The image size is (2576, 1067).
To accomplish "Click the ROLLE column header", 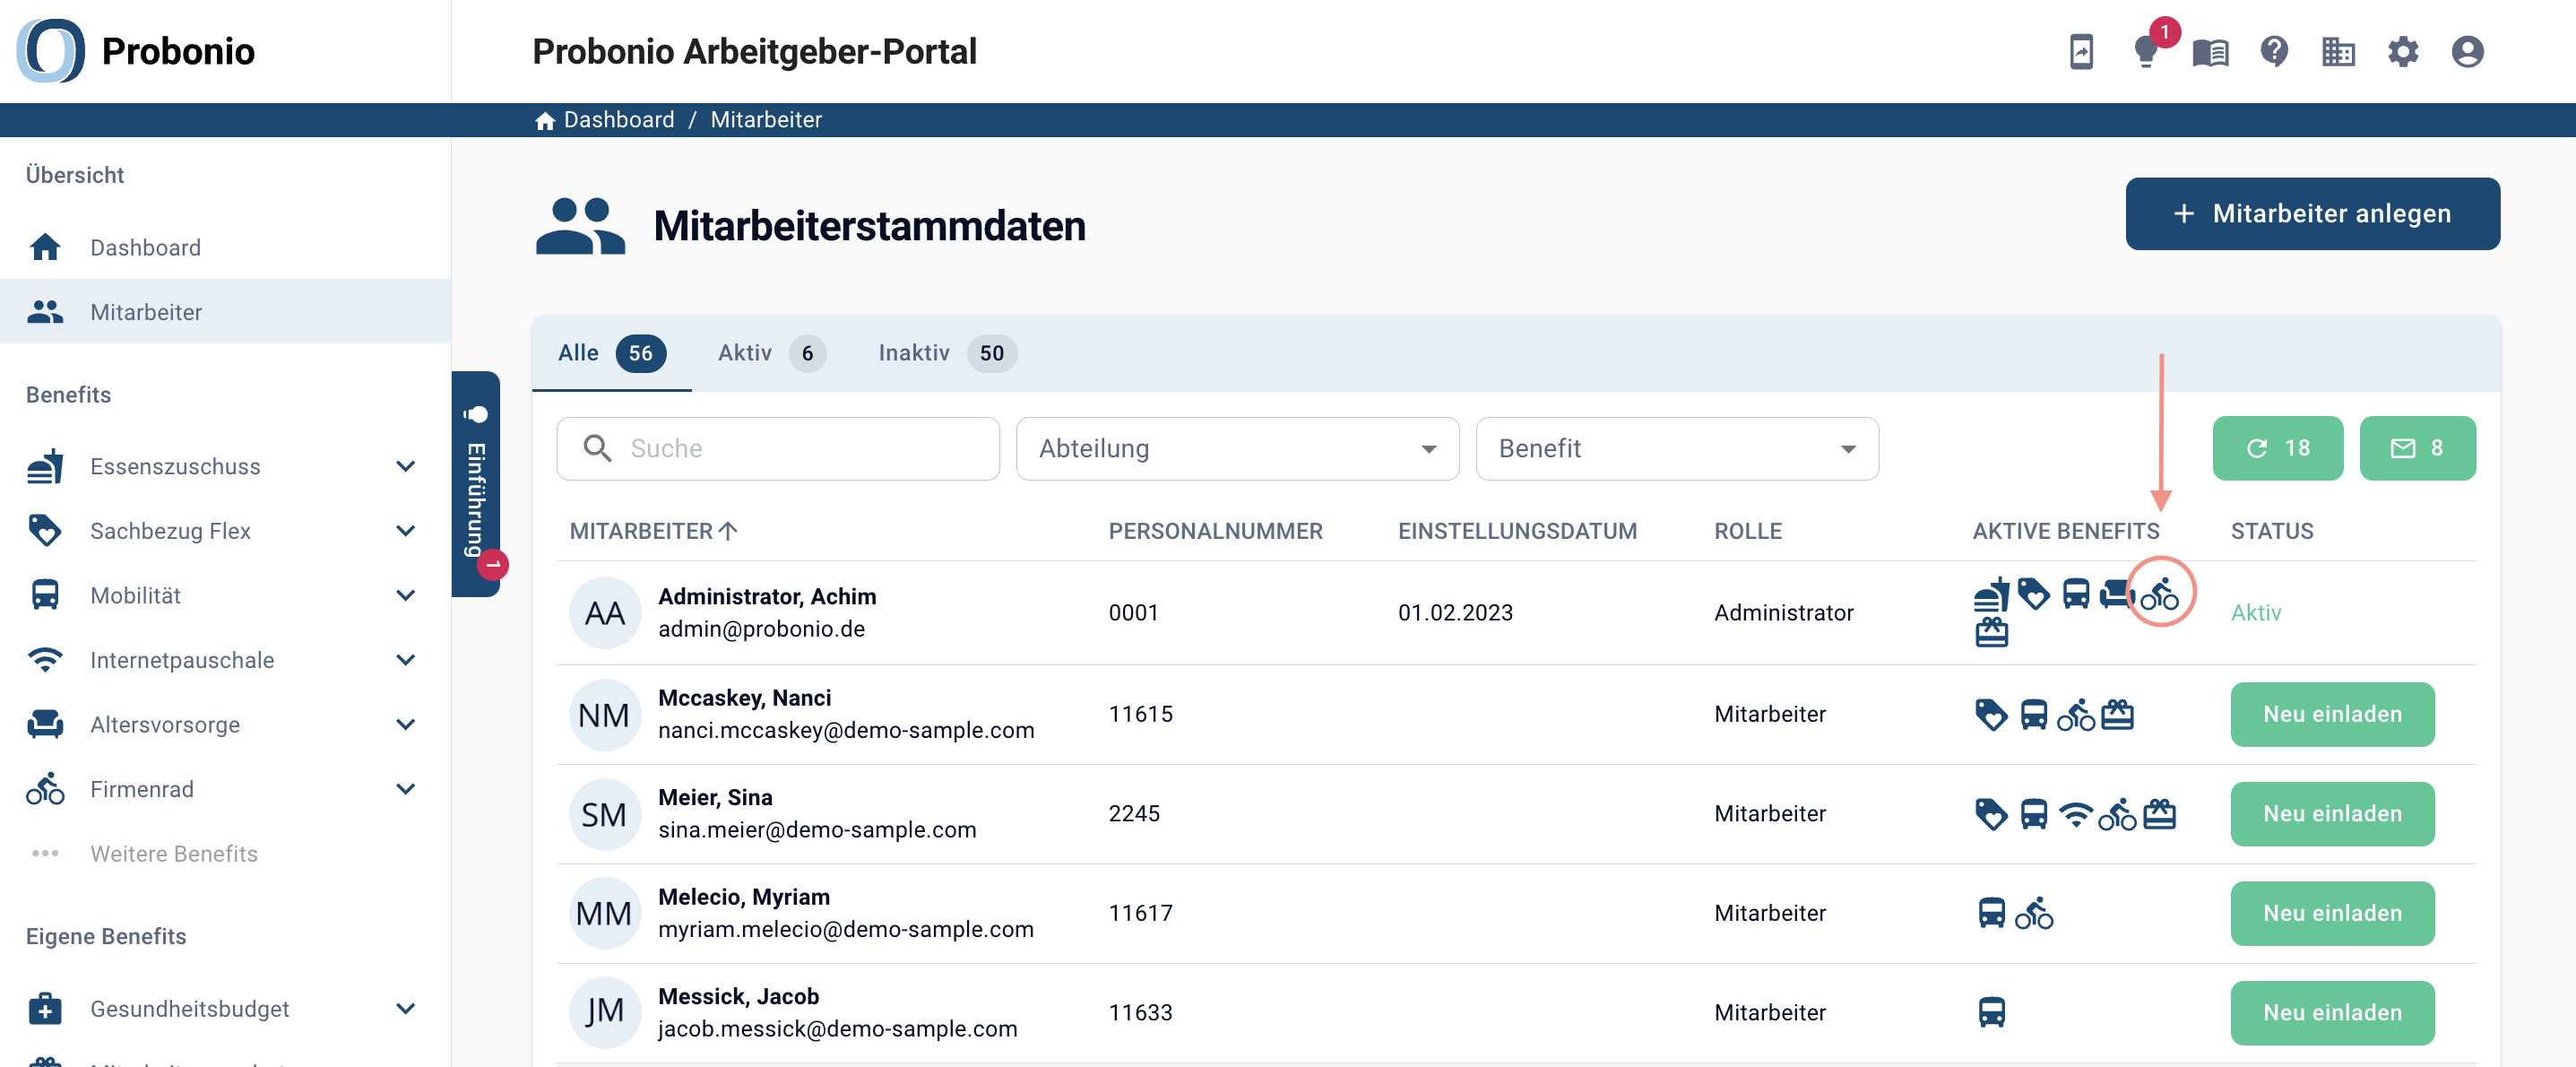I will (x=1747, y=531).
